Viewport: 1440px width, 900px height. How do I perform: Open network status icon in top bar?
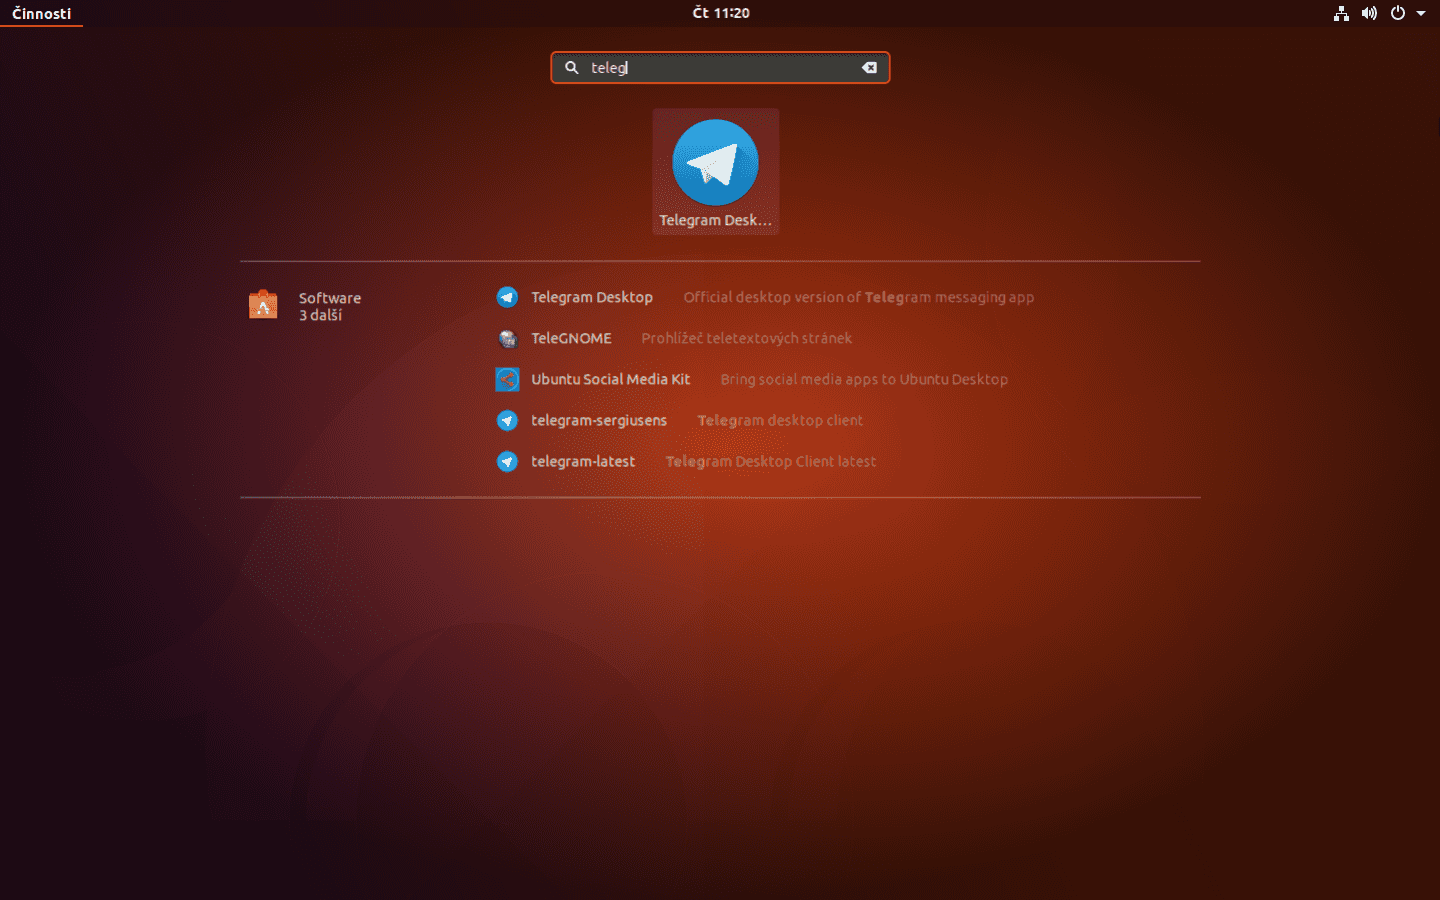(x=1341, y=13)
